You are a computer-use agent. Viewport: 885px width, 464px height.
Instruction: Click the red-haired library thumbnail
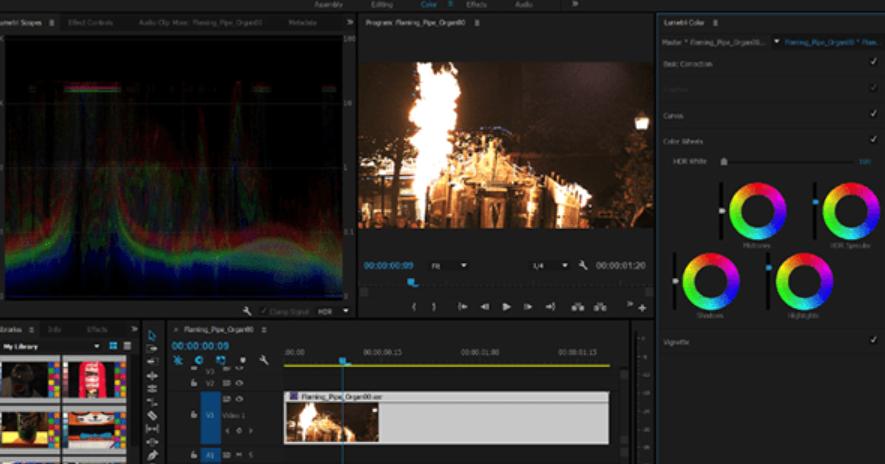click(x=94, y=378)
